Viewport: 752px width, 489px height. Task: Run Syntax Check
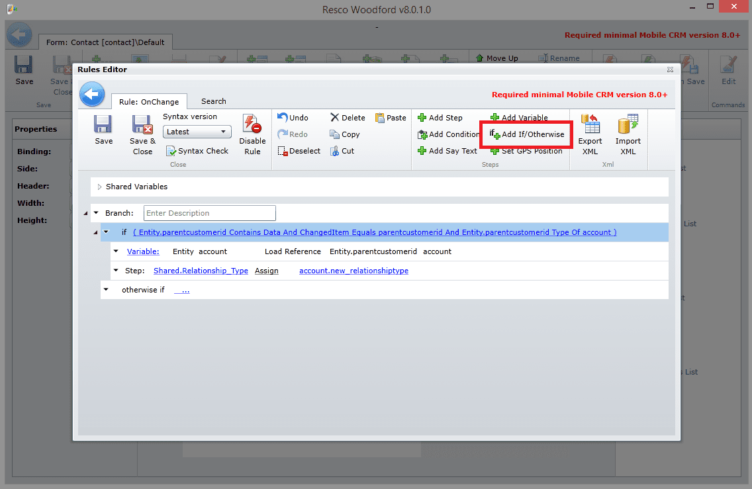(196, 151)
